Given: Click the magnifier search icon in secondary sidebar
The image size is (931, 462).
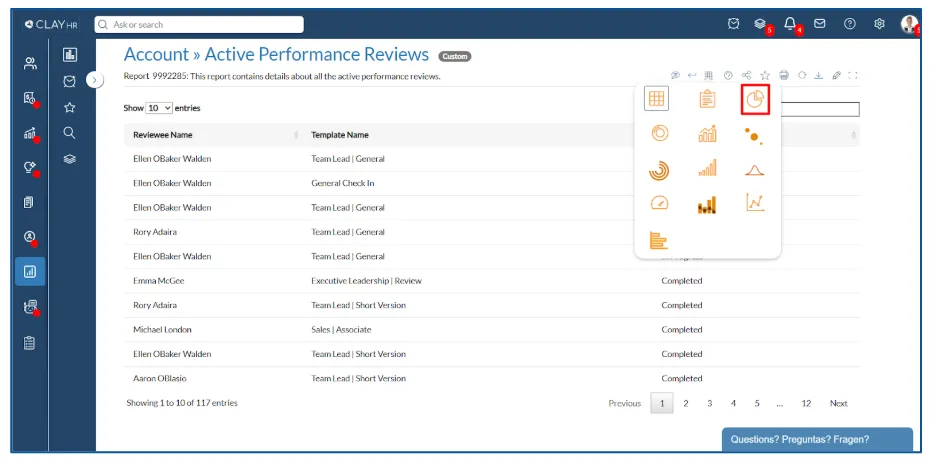Looking at the screenshot, I should [x=69, y=133].
